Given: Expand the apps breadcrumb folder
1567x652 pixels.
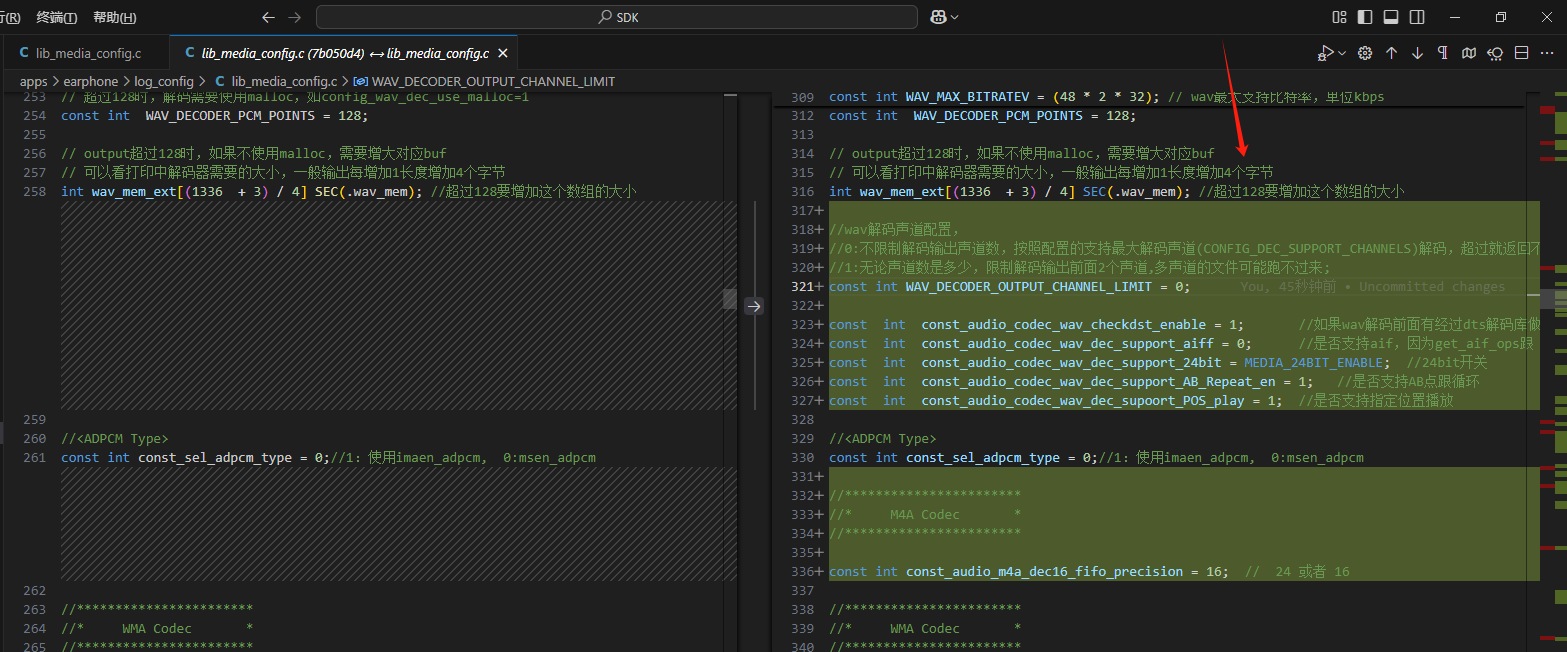Looking at the screenshot, I should 33,81.
